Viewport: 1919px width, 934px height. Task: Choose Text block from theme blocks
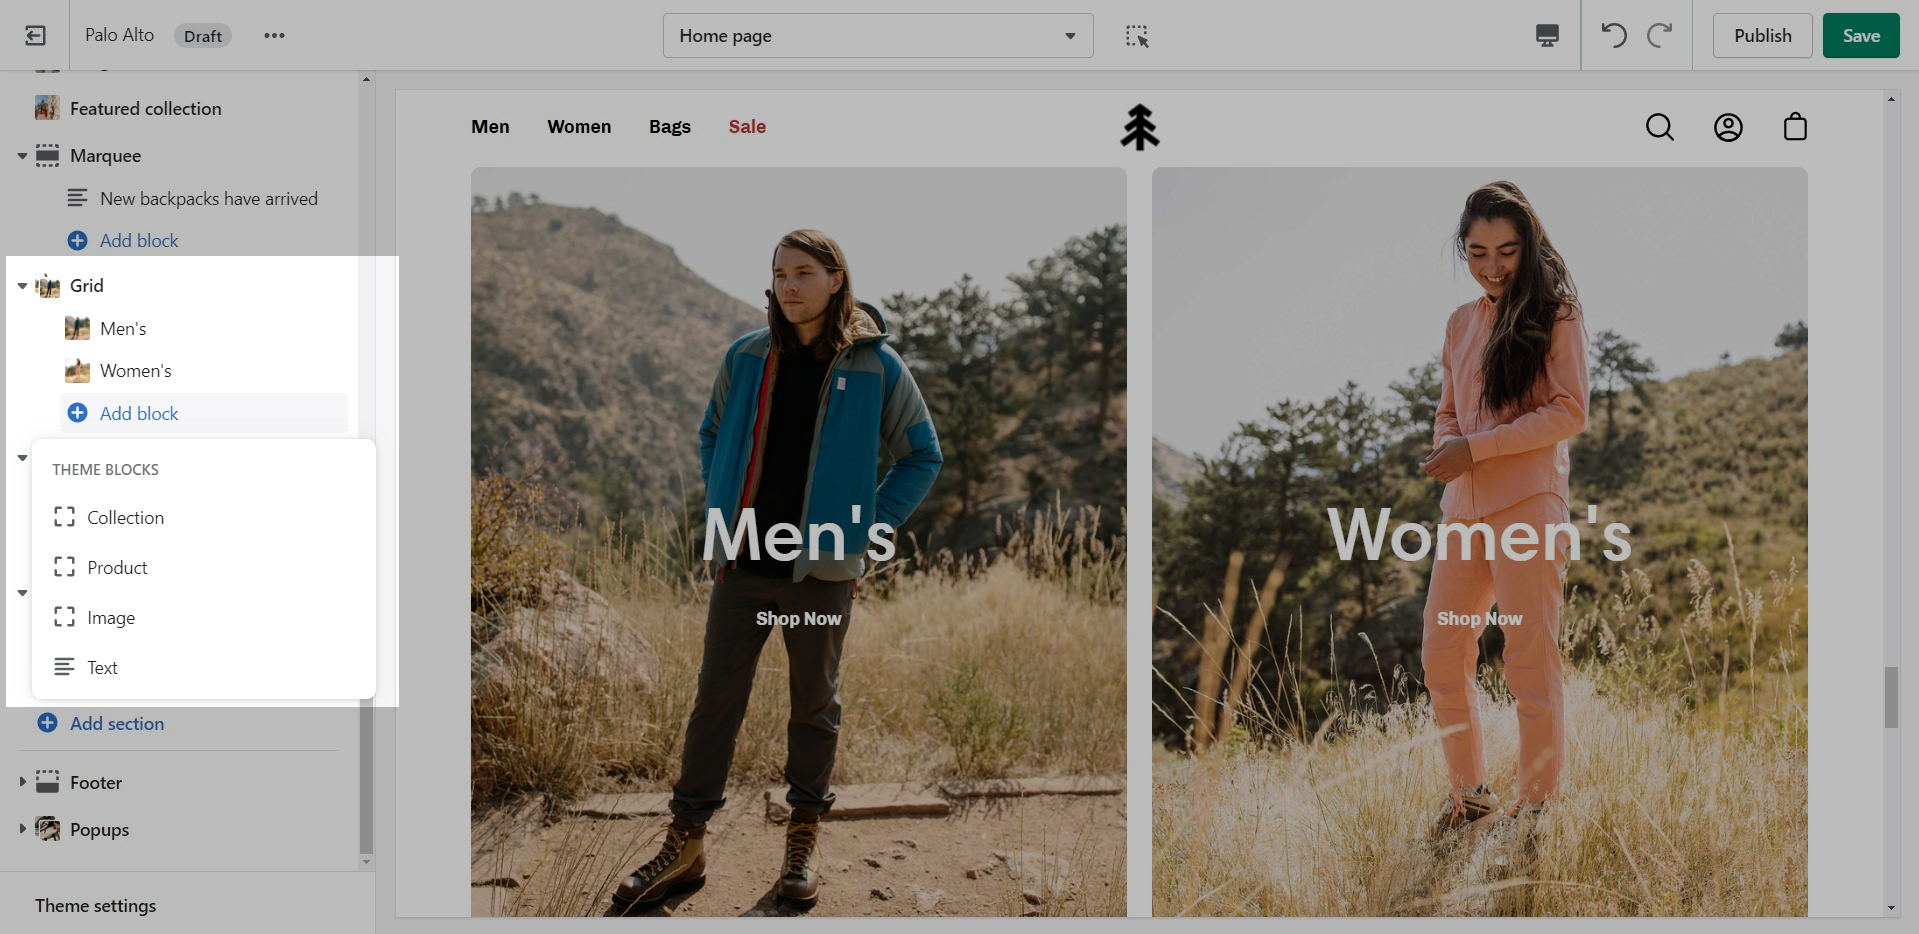point(102,667)
